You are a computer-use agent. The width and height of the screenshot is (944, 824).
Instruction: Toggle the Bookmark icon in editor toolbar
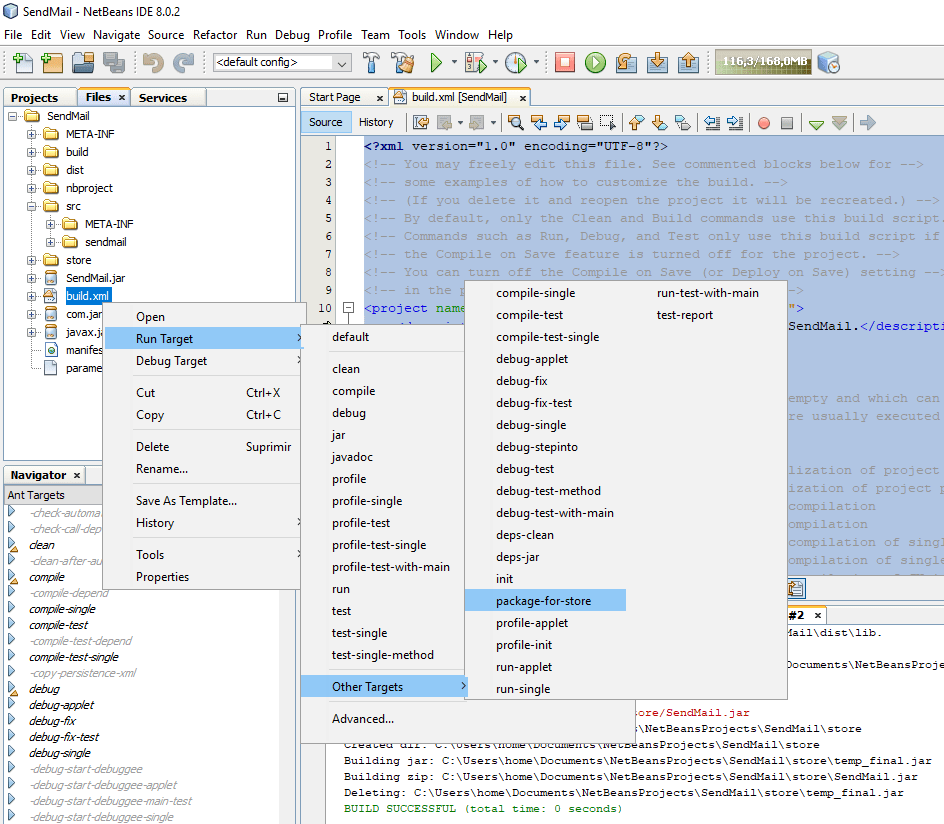pyautogui.click(x=684, y=122)
